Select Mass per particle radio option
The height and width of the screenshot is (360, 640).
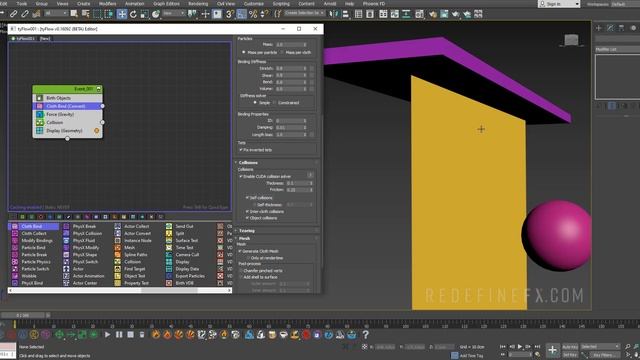[244, 53]
